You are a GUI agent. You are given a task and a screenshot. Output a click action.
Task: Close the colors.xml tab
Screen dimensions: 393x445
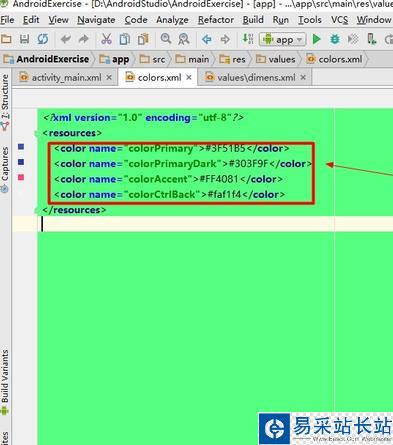click(189, 78)
